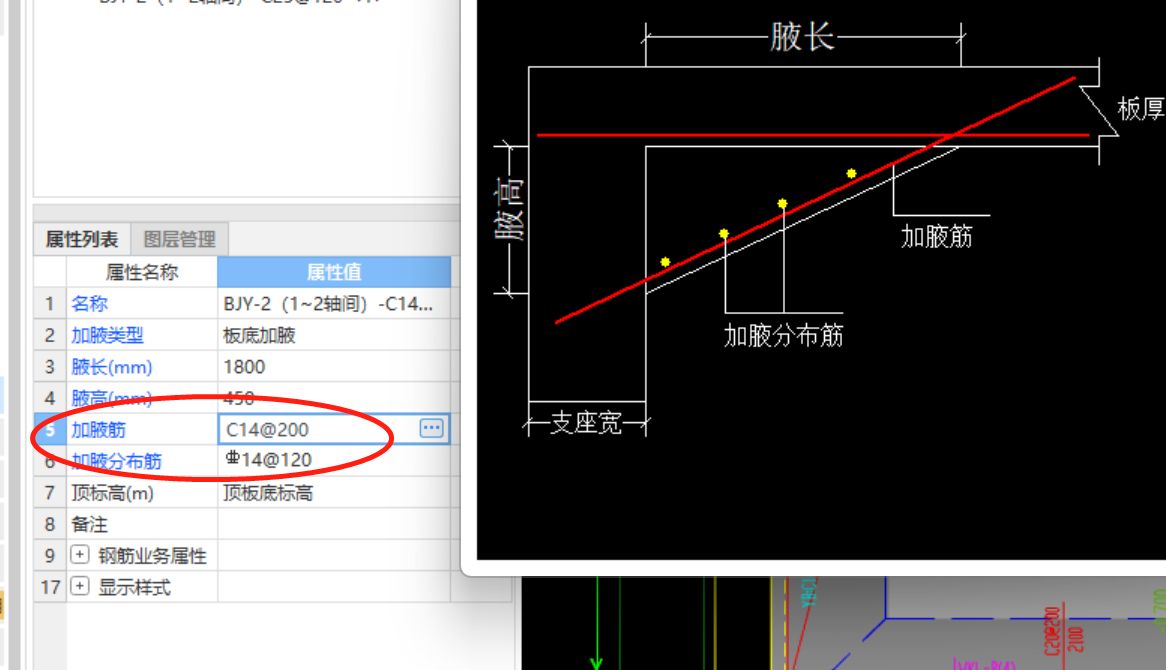Select the 腋高(mm) property name

(x=112, y=399)
